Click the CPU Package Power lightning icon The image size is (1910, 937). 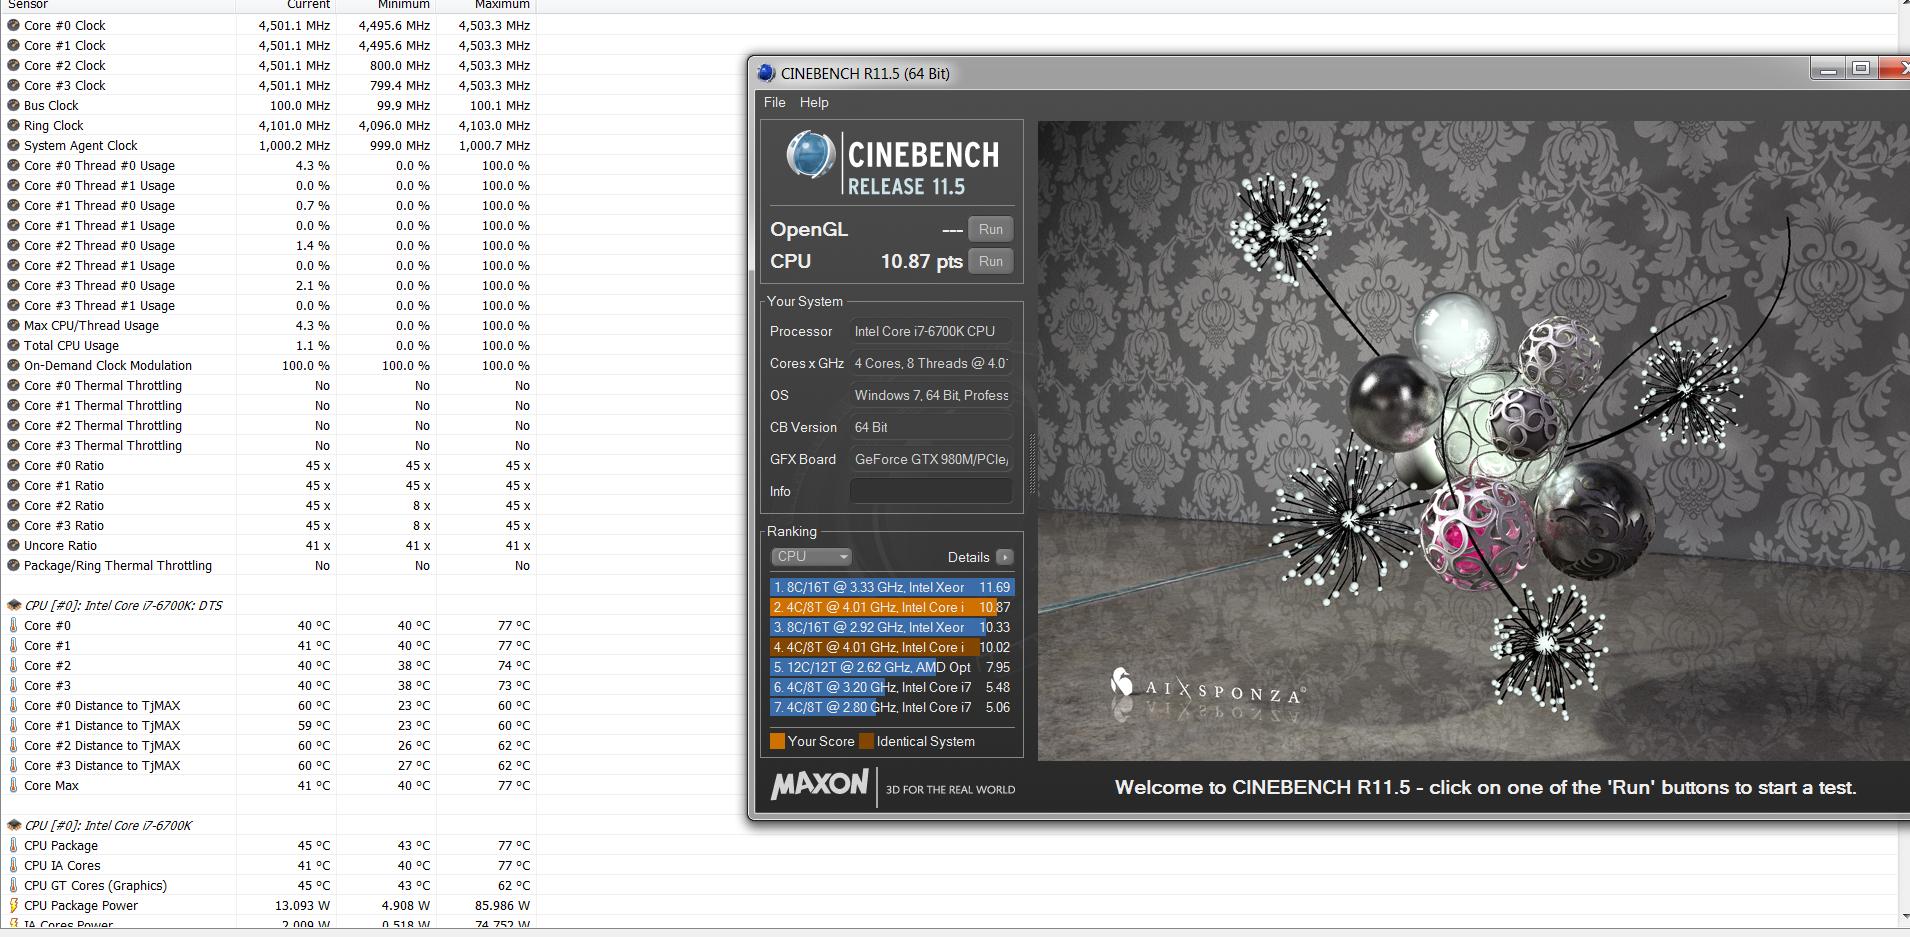[x=13, y=905]
